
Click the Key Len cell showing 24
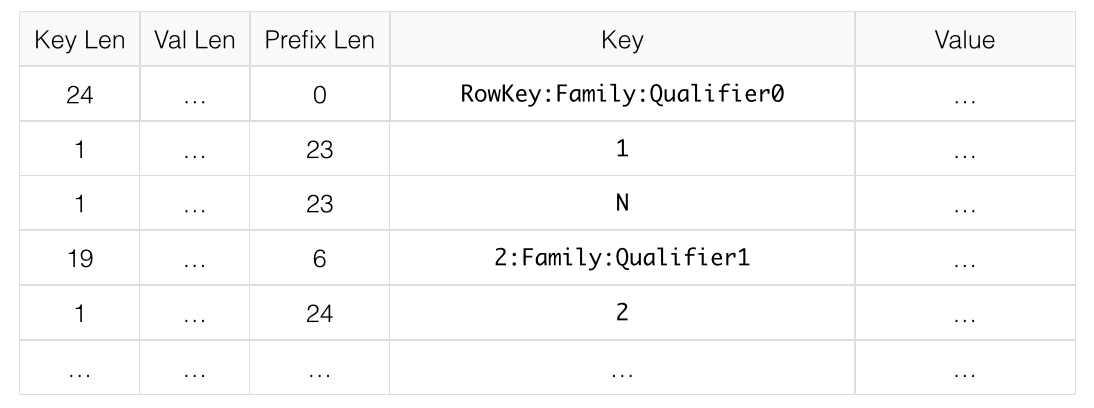point(79,96)
